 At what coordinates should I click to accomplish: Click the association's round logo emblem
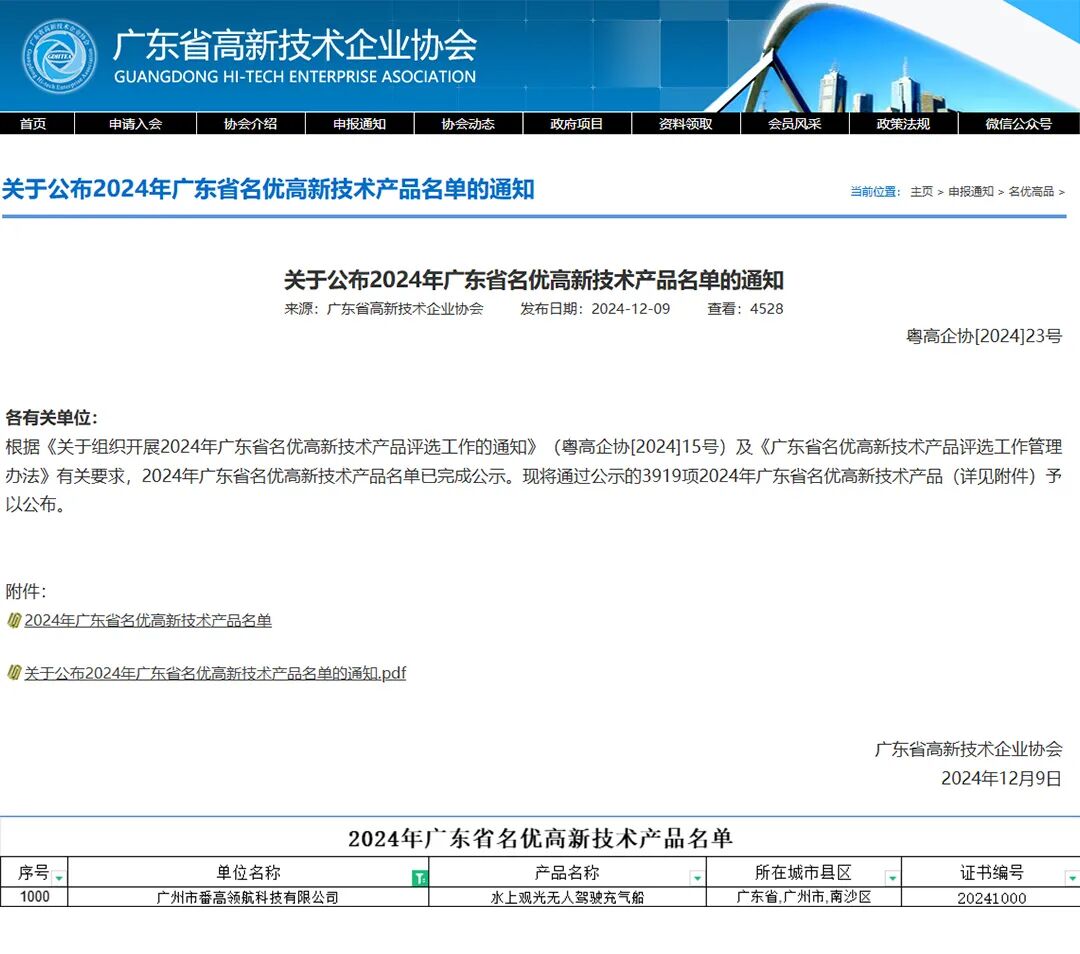60,56
